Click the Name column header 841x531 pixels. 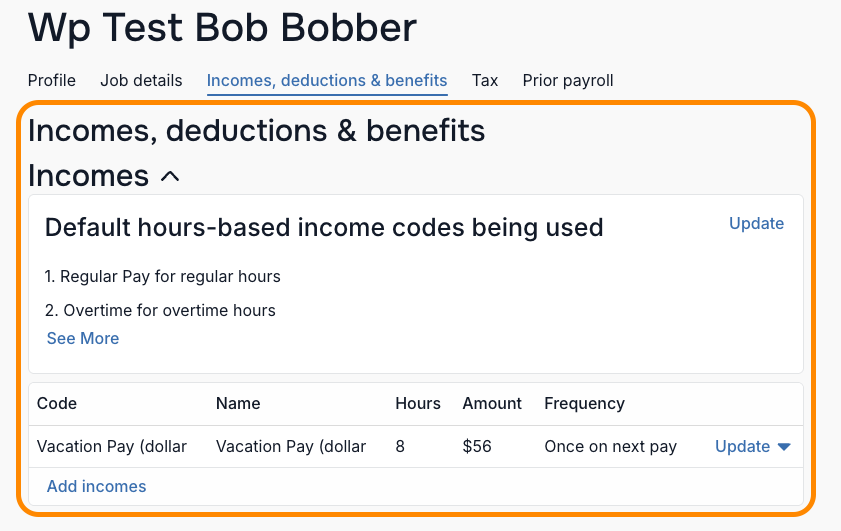238,403
